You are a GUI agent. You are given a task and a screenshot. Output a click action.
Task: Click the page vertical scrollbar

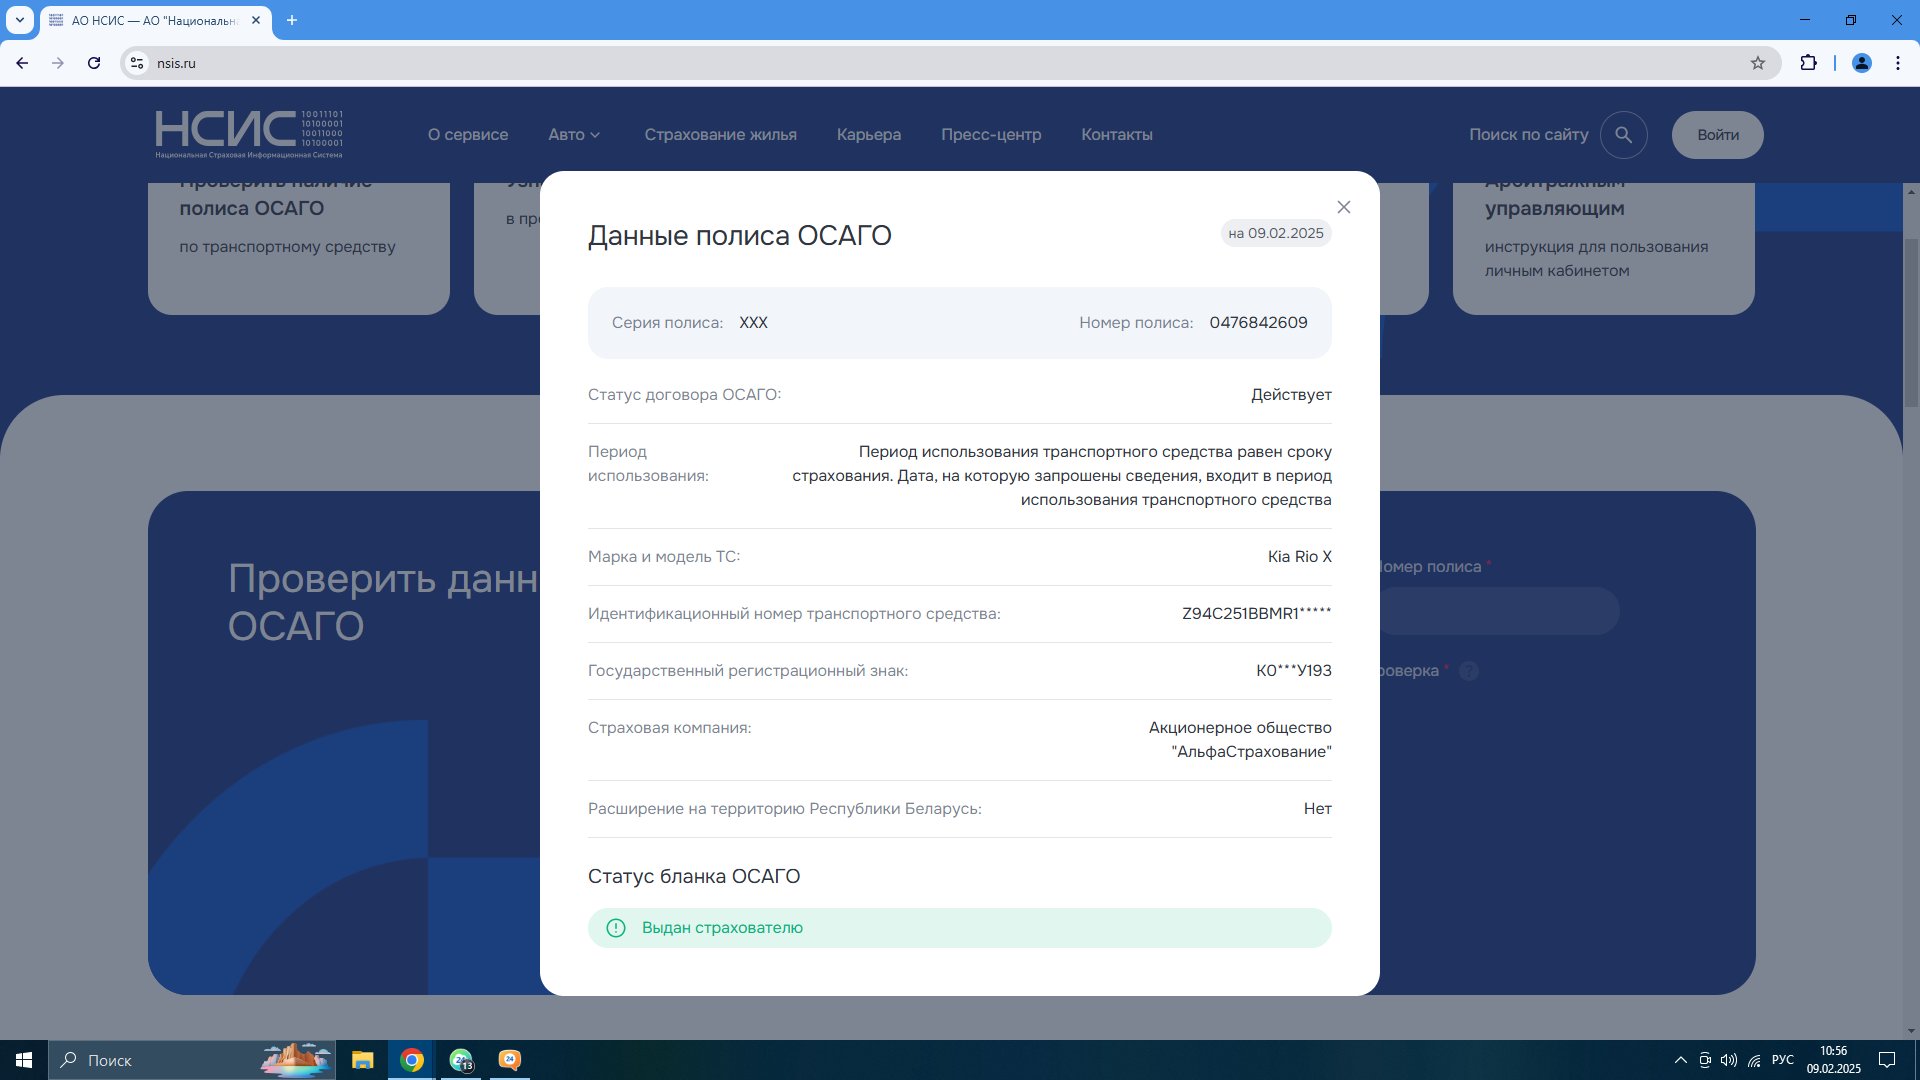(1911, 322)
